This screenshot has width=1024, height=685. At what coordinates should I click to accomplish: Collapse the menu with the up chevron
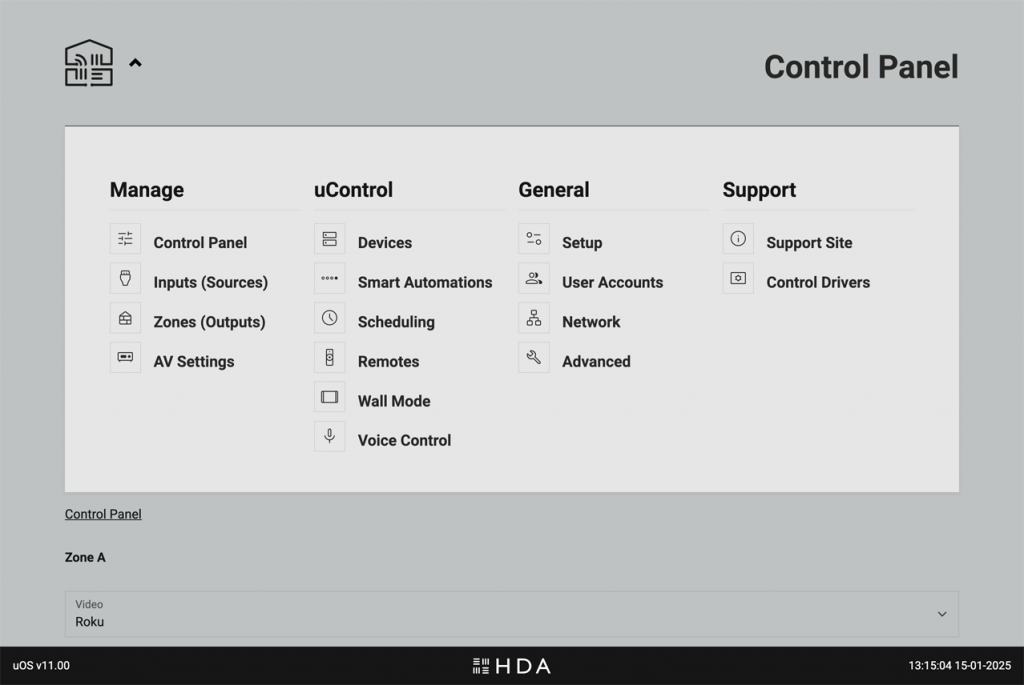click(135, 63)
